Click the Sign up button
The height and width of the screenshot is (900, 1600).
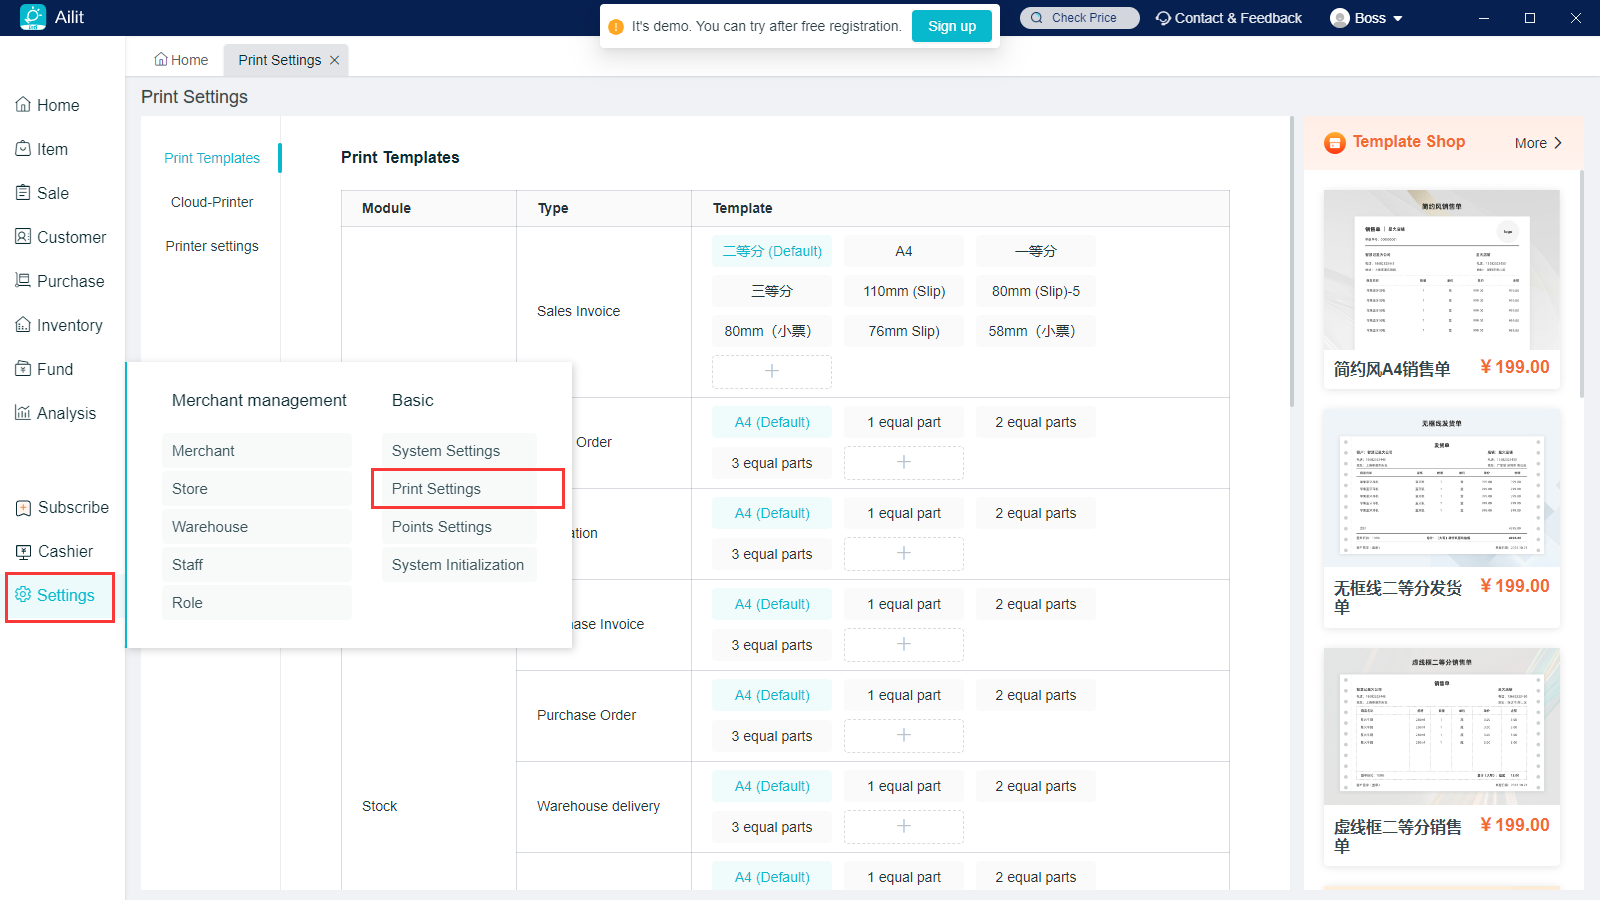pyautogui.click(x=951, y=26)
